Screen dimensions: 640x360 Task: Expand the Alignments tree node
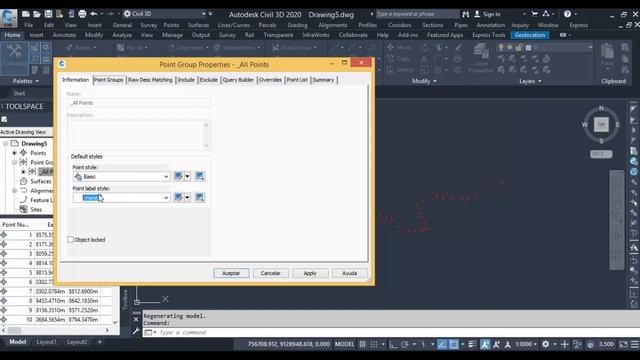[x=14, y=191]
